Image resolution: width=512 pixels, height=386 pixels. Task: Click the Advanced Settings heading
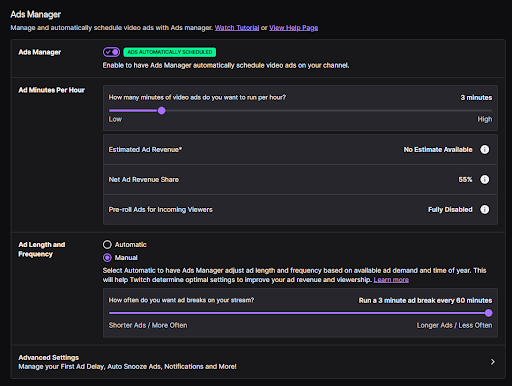point(49,357)
